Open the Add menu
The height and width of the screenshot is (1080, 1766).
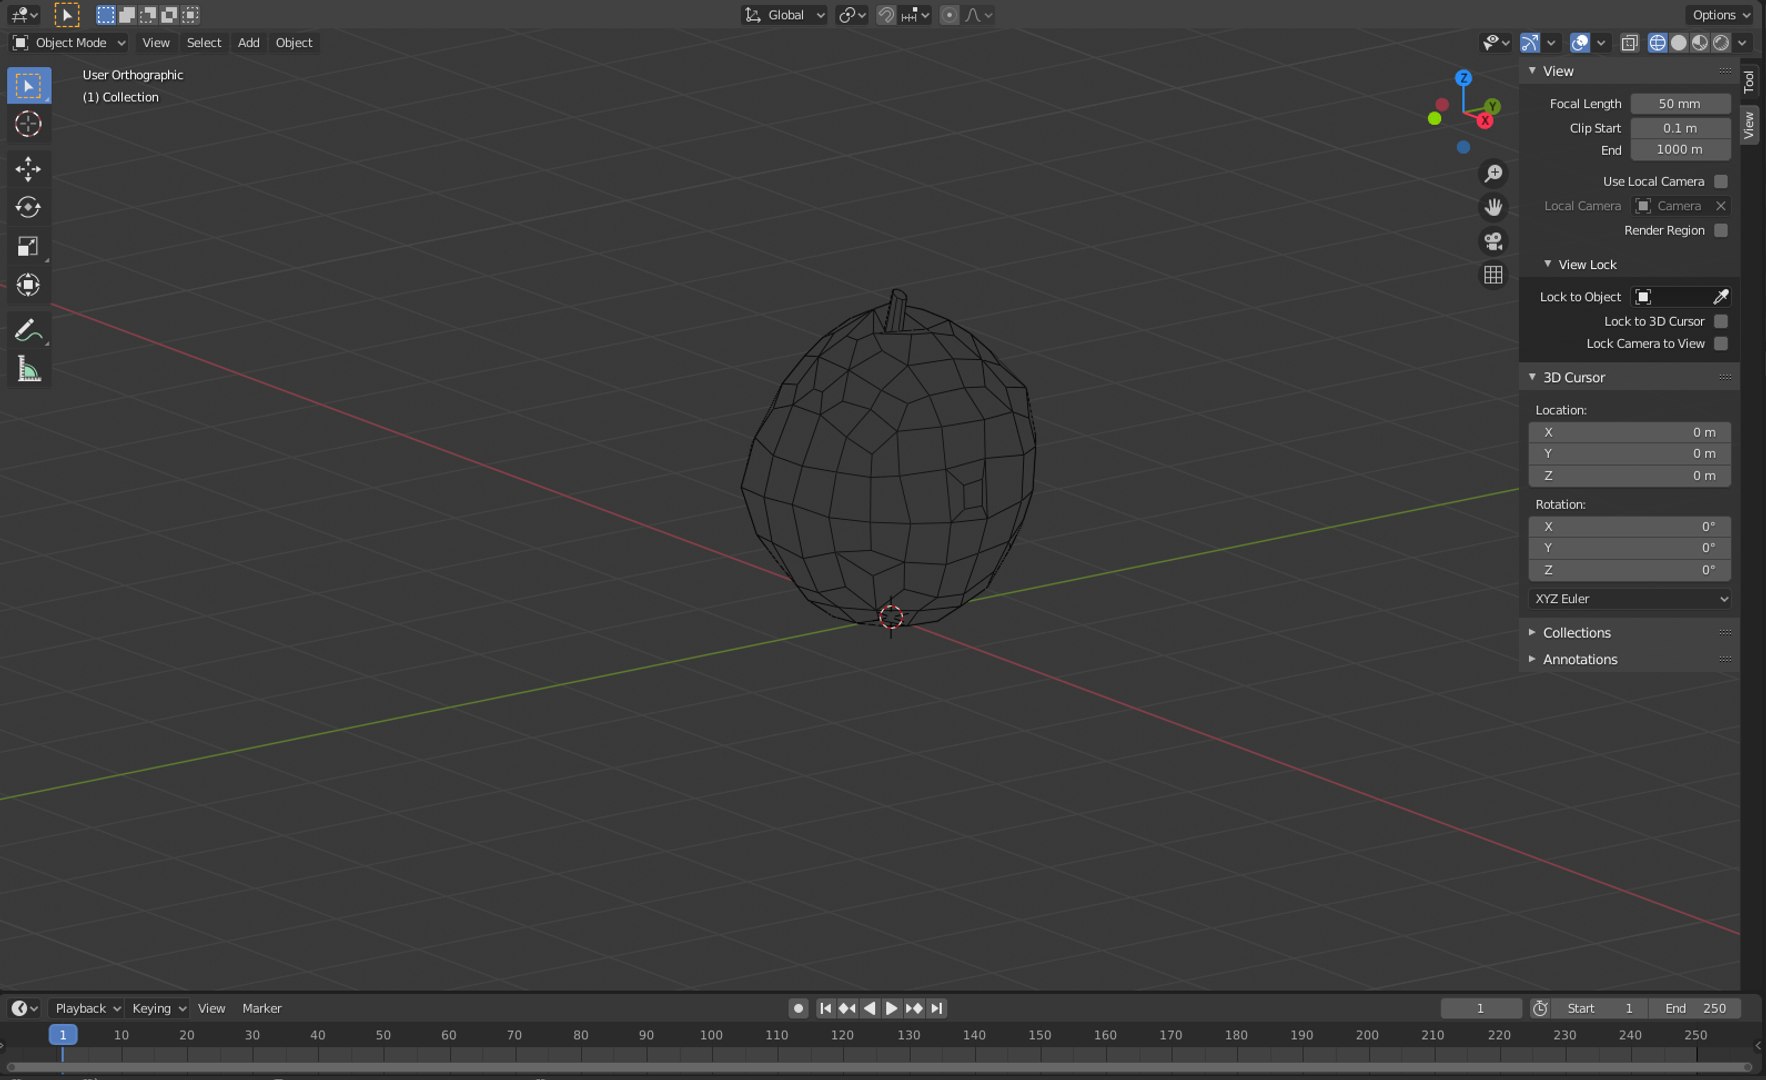tap(248, 43)
